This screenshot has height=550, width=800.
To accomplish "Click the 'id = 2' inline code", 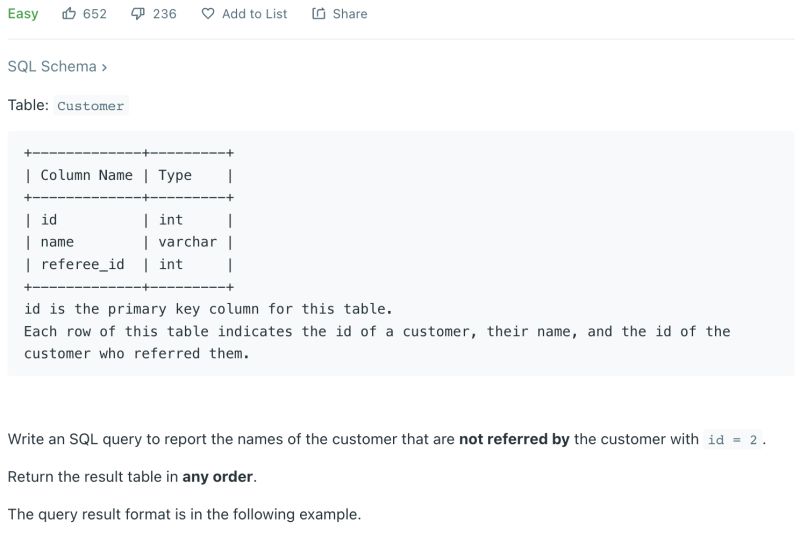I will (x=732, y=439).
